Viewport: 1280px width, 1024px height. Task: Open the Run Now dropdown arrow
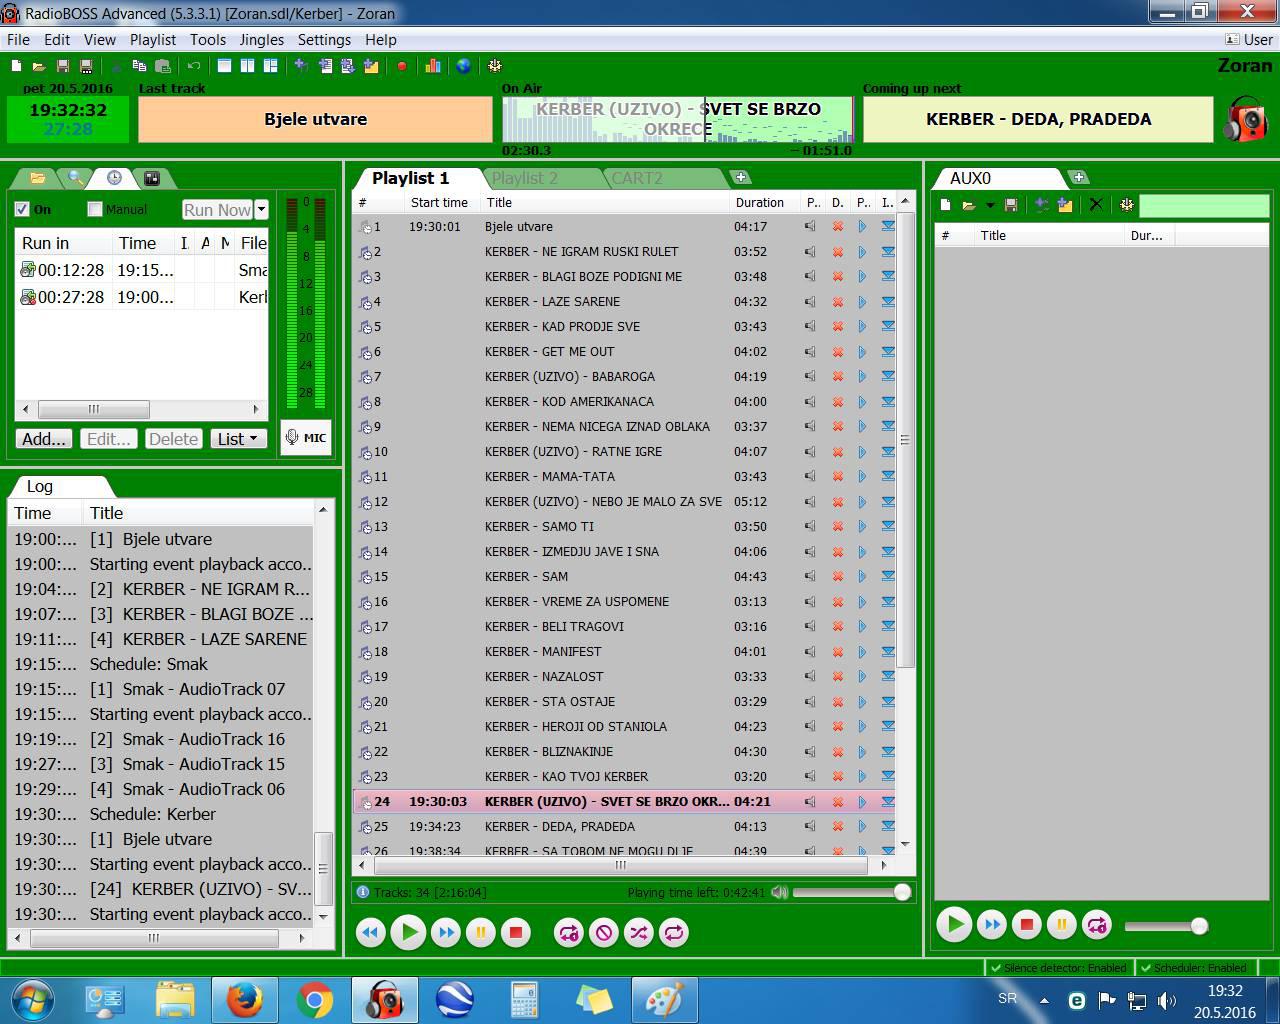tap(261, 209)
